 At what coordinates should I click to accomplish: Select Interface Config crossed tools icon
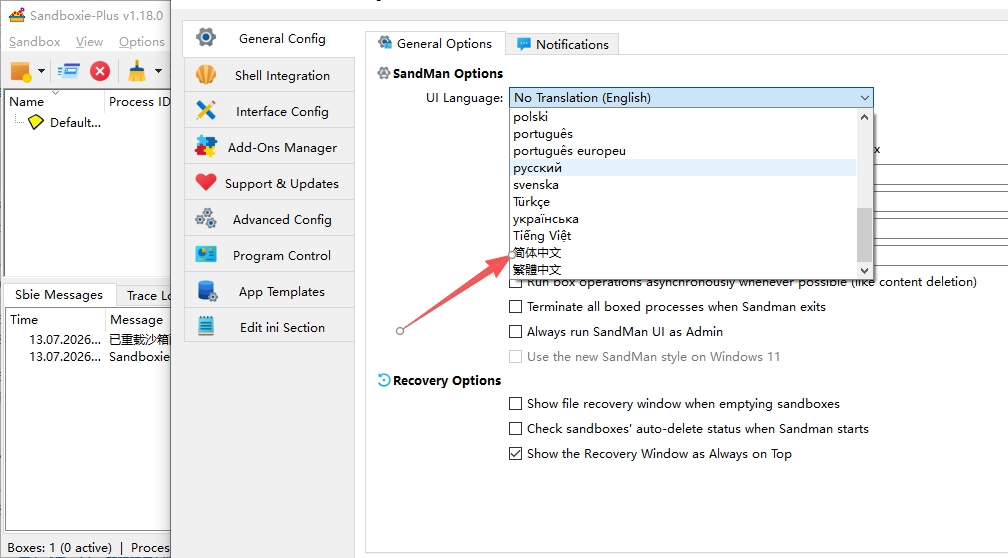[206, 111]
